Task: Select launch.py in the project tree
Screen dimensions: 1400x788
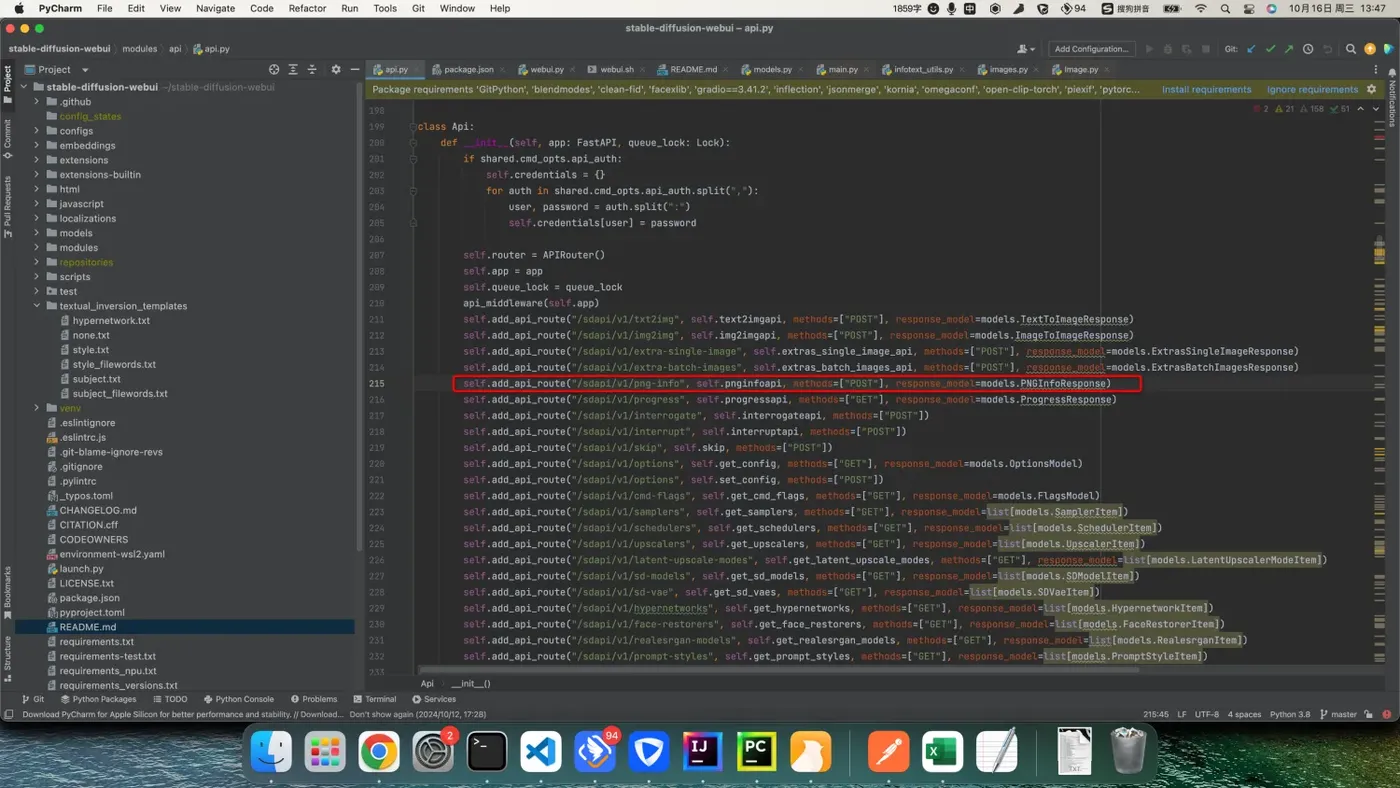Action: click(81, 569)
